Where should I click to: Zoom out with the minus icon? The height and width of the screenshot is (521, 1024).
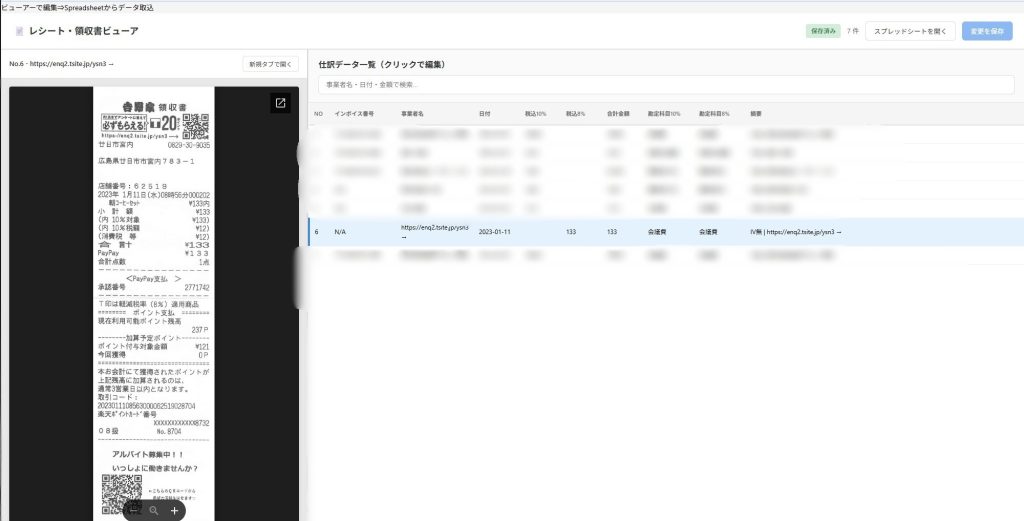coord(134,510)
